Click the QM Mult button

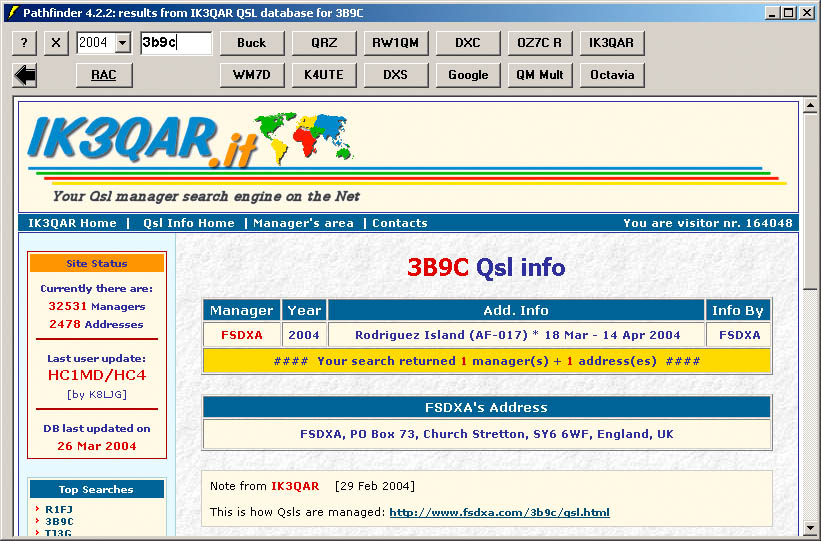point(540,75)
